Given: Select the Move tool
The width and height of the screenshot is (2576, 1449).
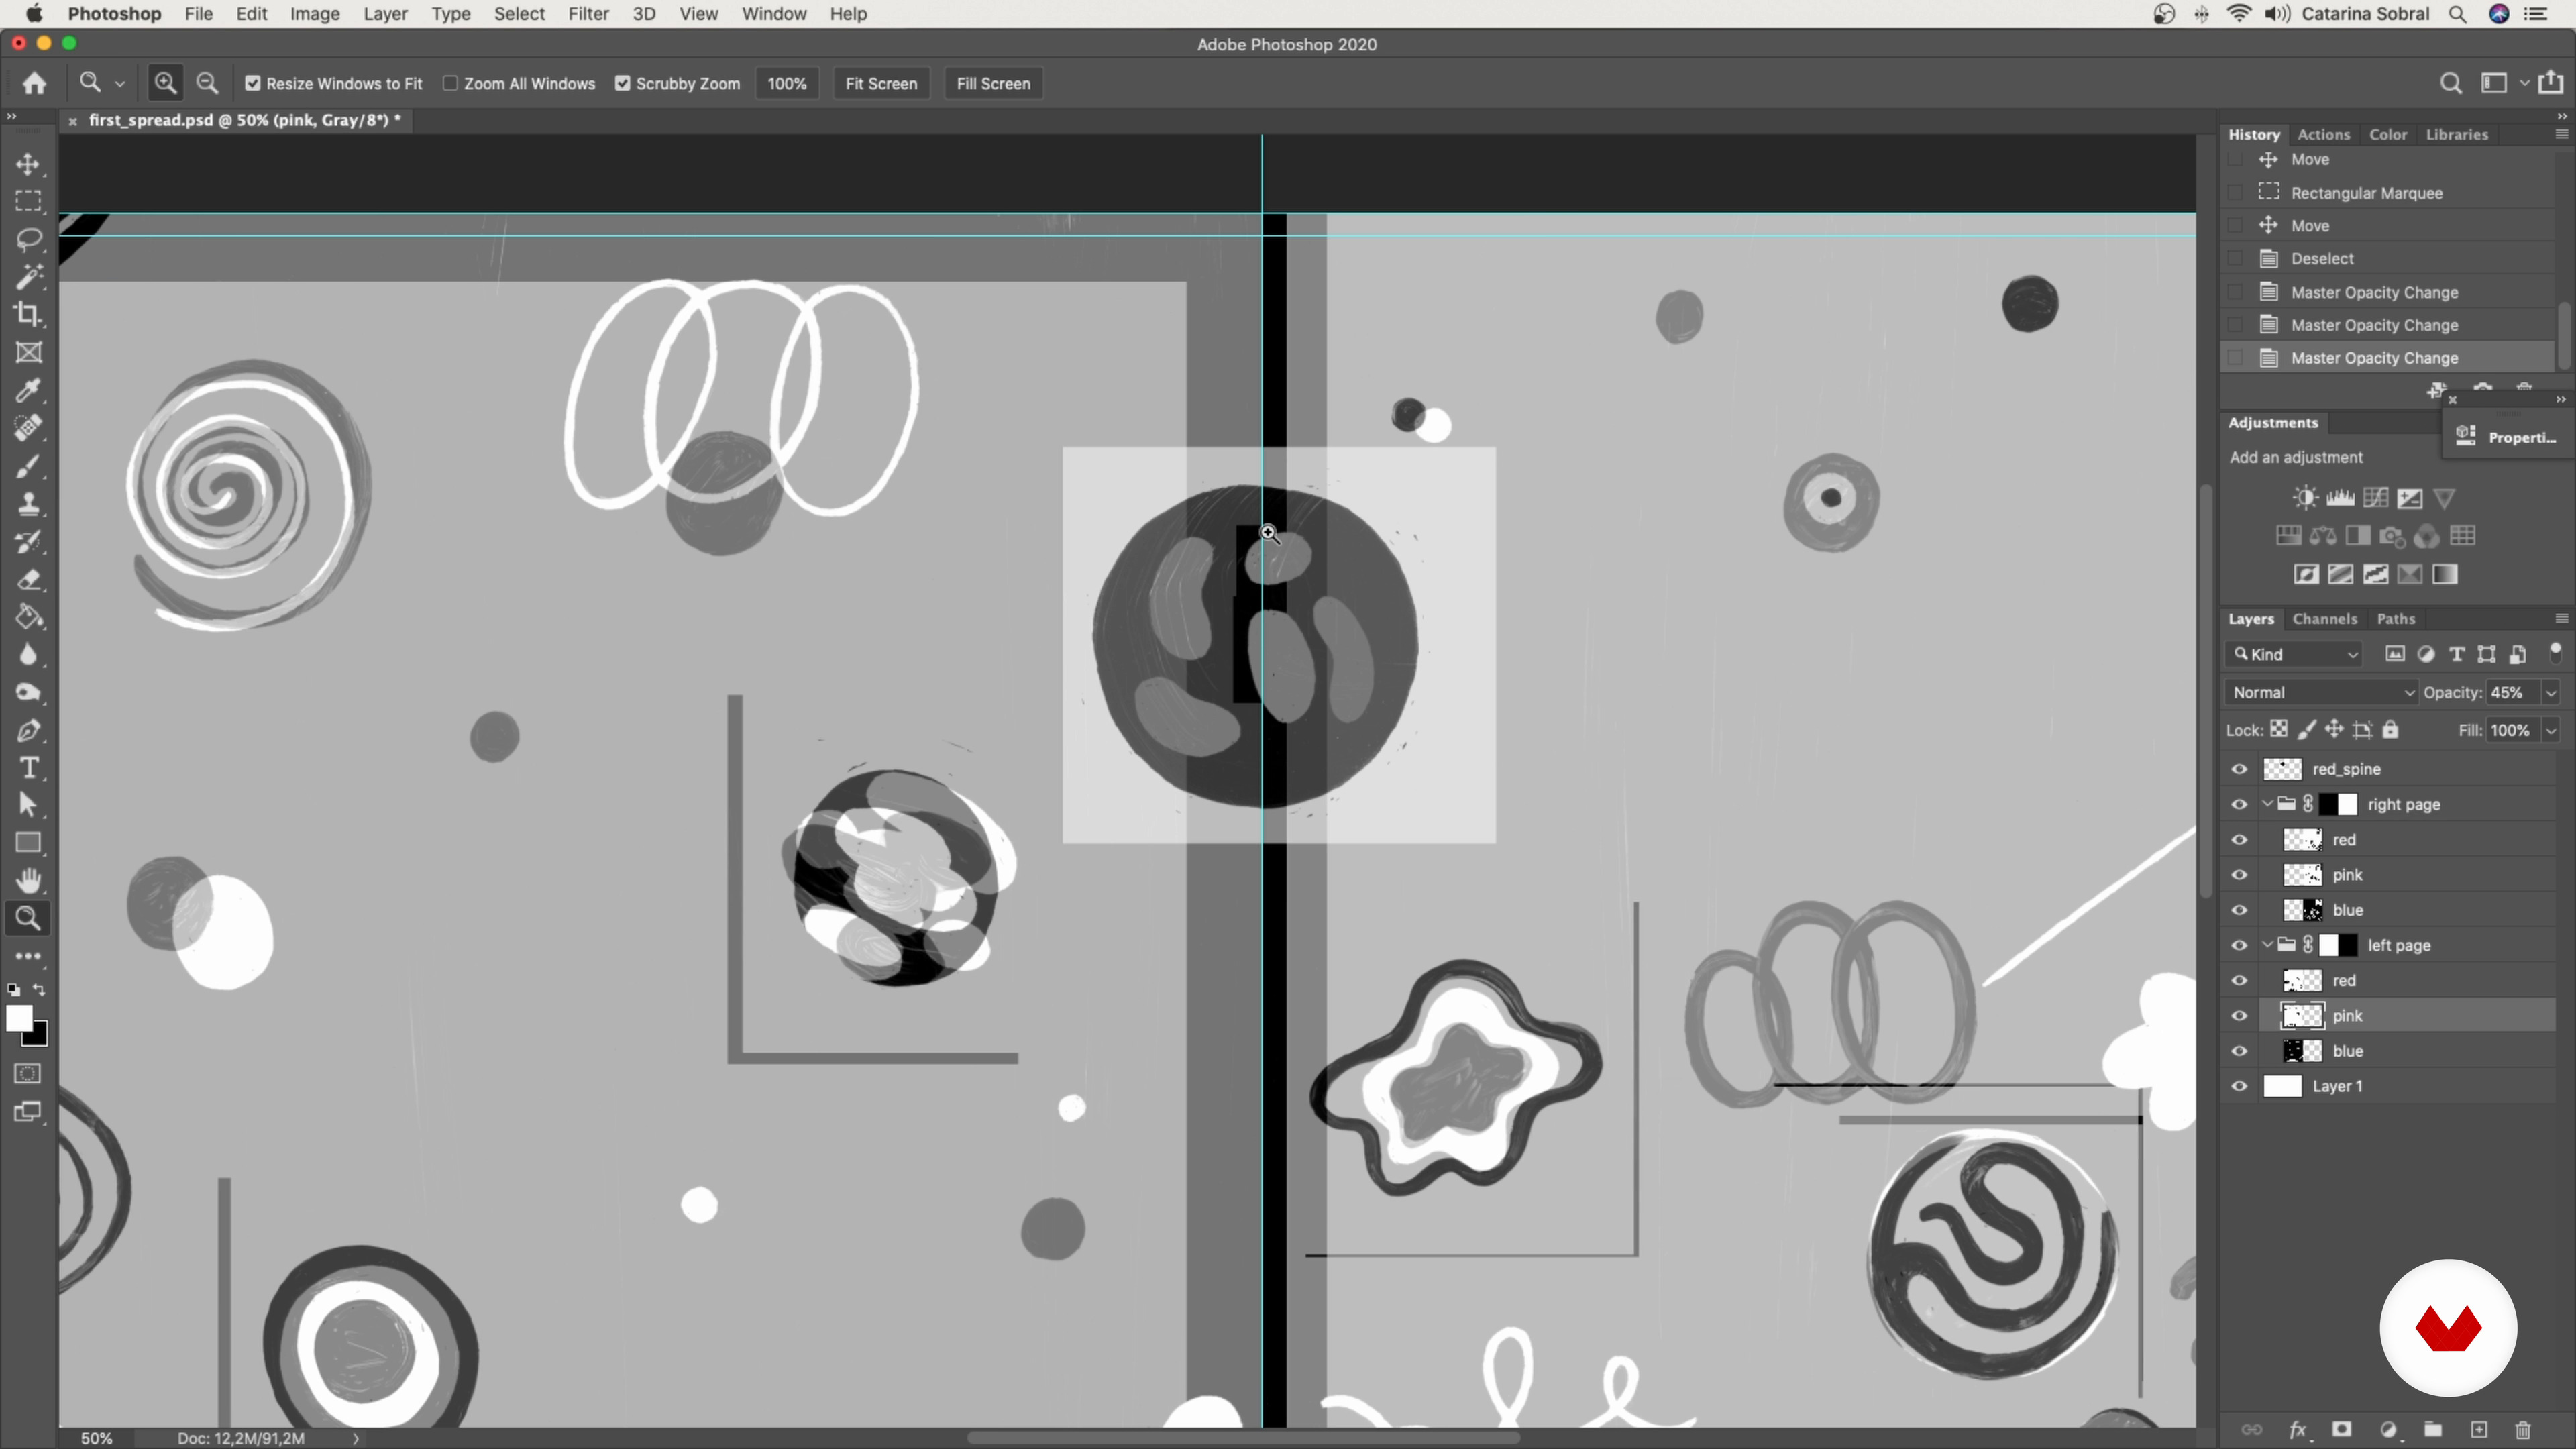Looking at the screenshot, I should pyautogui.click(x=28, y=164).
